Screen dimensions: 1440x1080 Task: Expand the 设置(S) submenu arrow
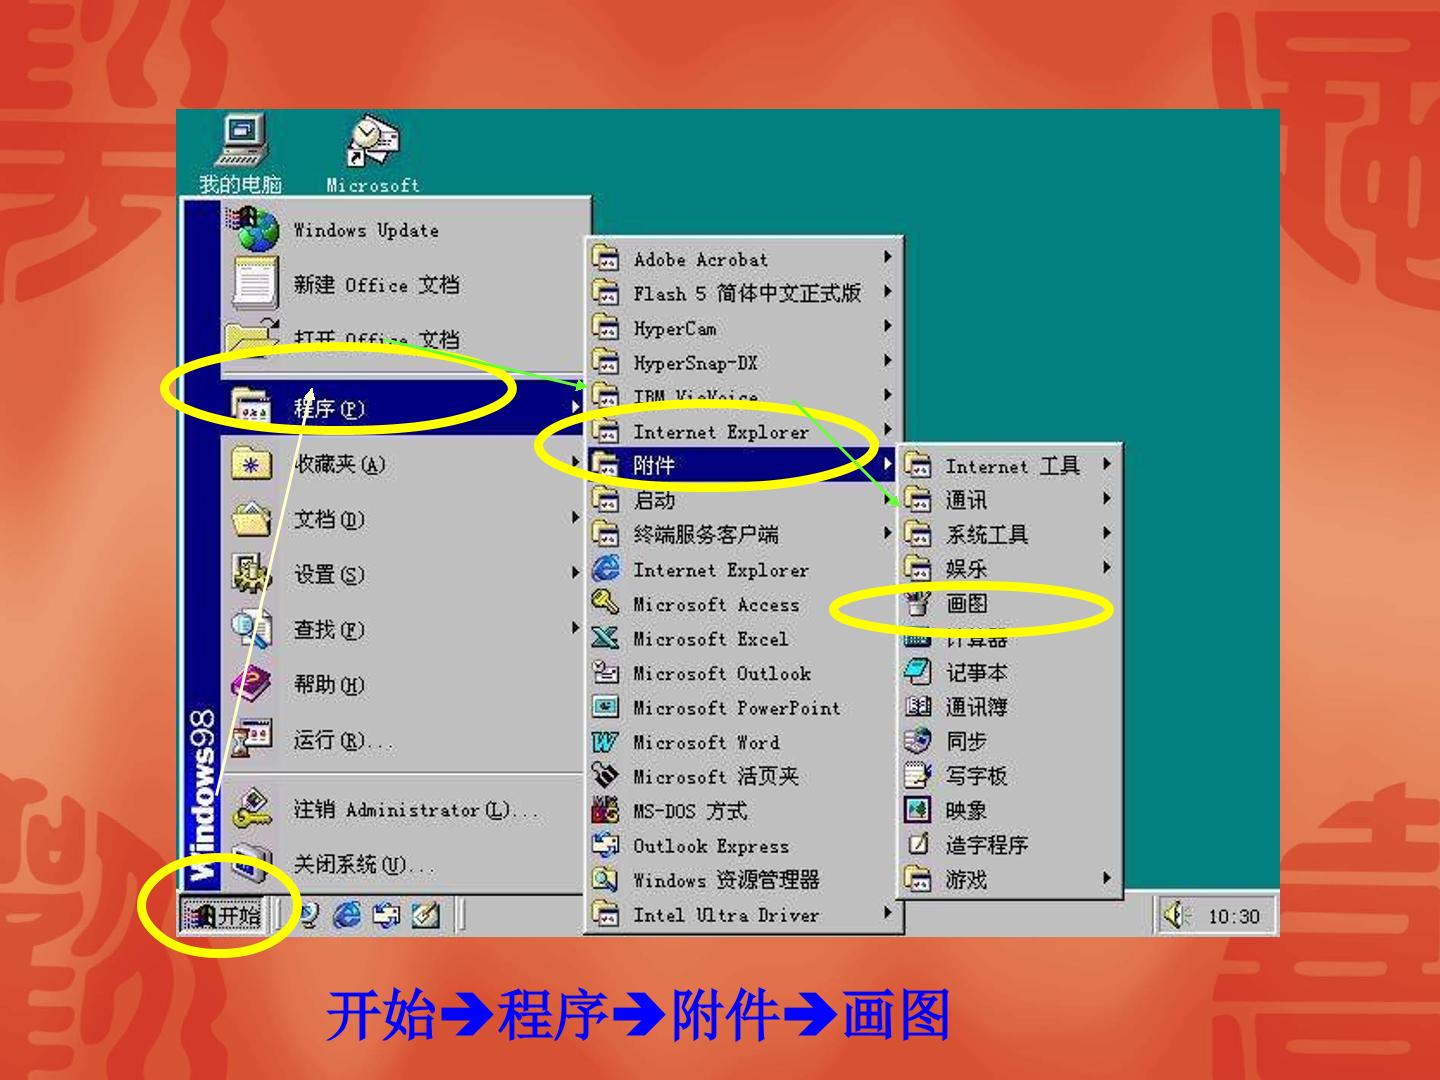pos(575,573)
